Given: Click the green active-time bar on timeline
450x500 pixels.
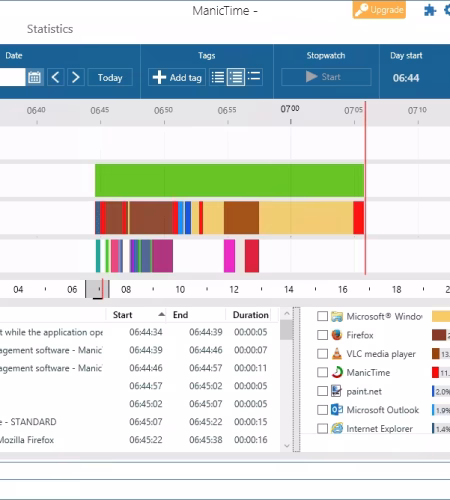Looking at the screenshot, I should (x=229, y=180).
